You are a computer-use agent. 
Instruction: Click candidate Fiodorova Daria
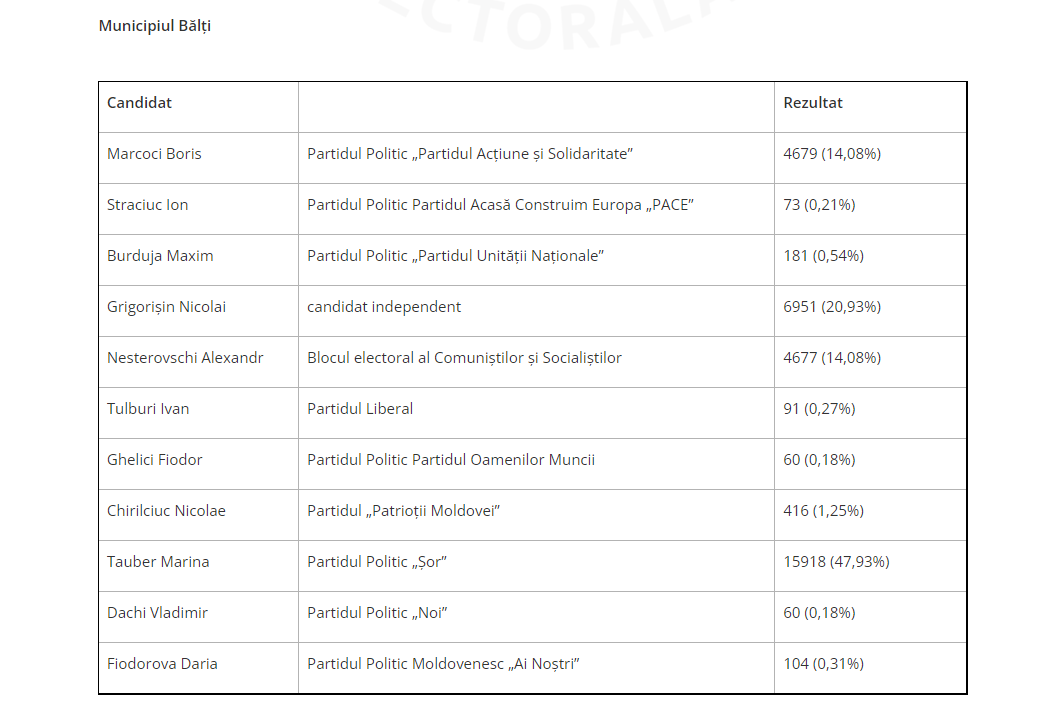(162, 664)
